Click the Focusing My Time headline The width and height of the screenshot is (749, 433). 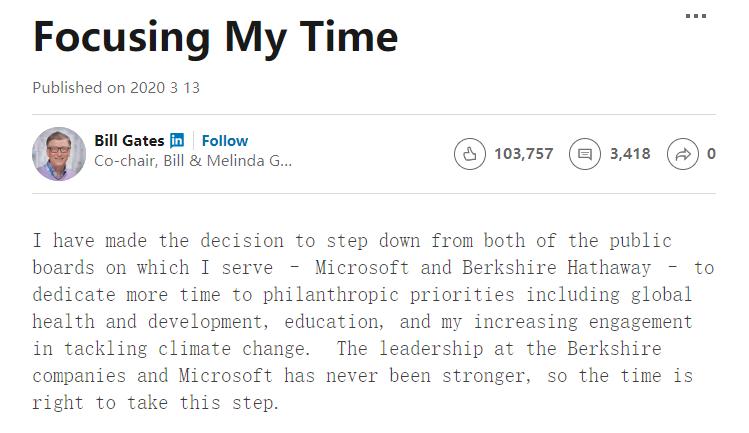[215, 37]
